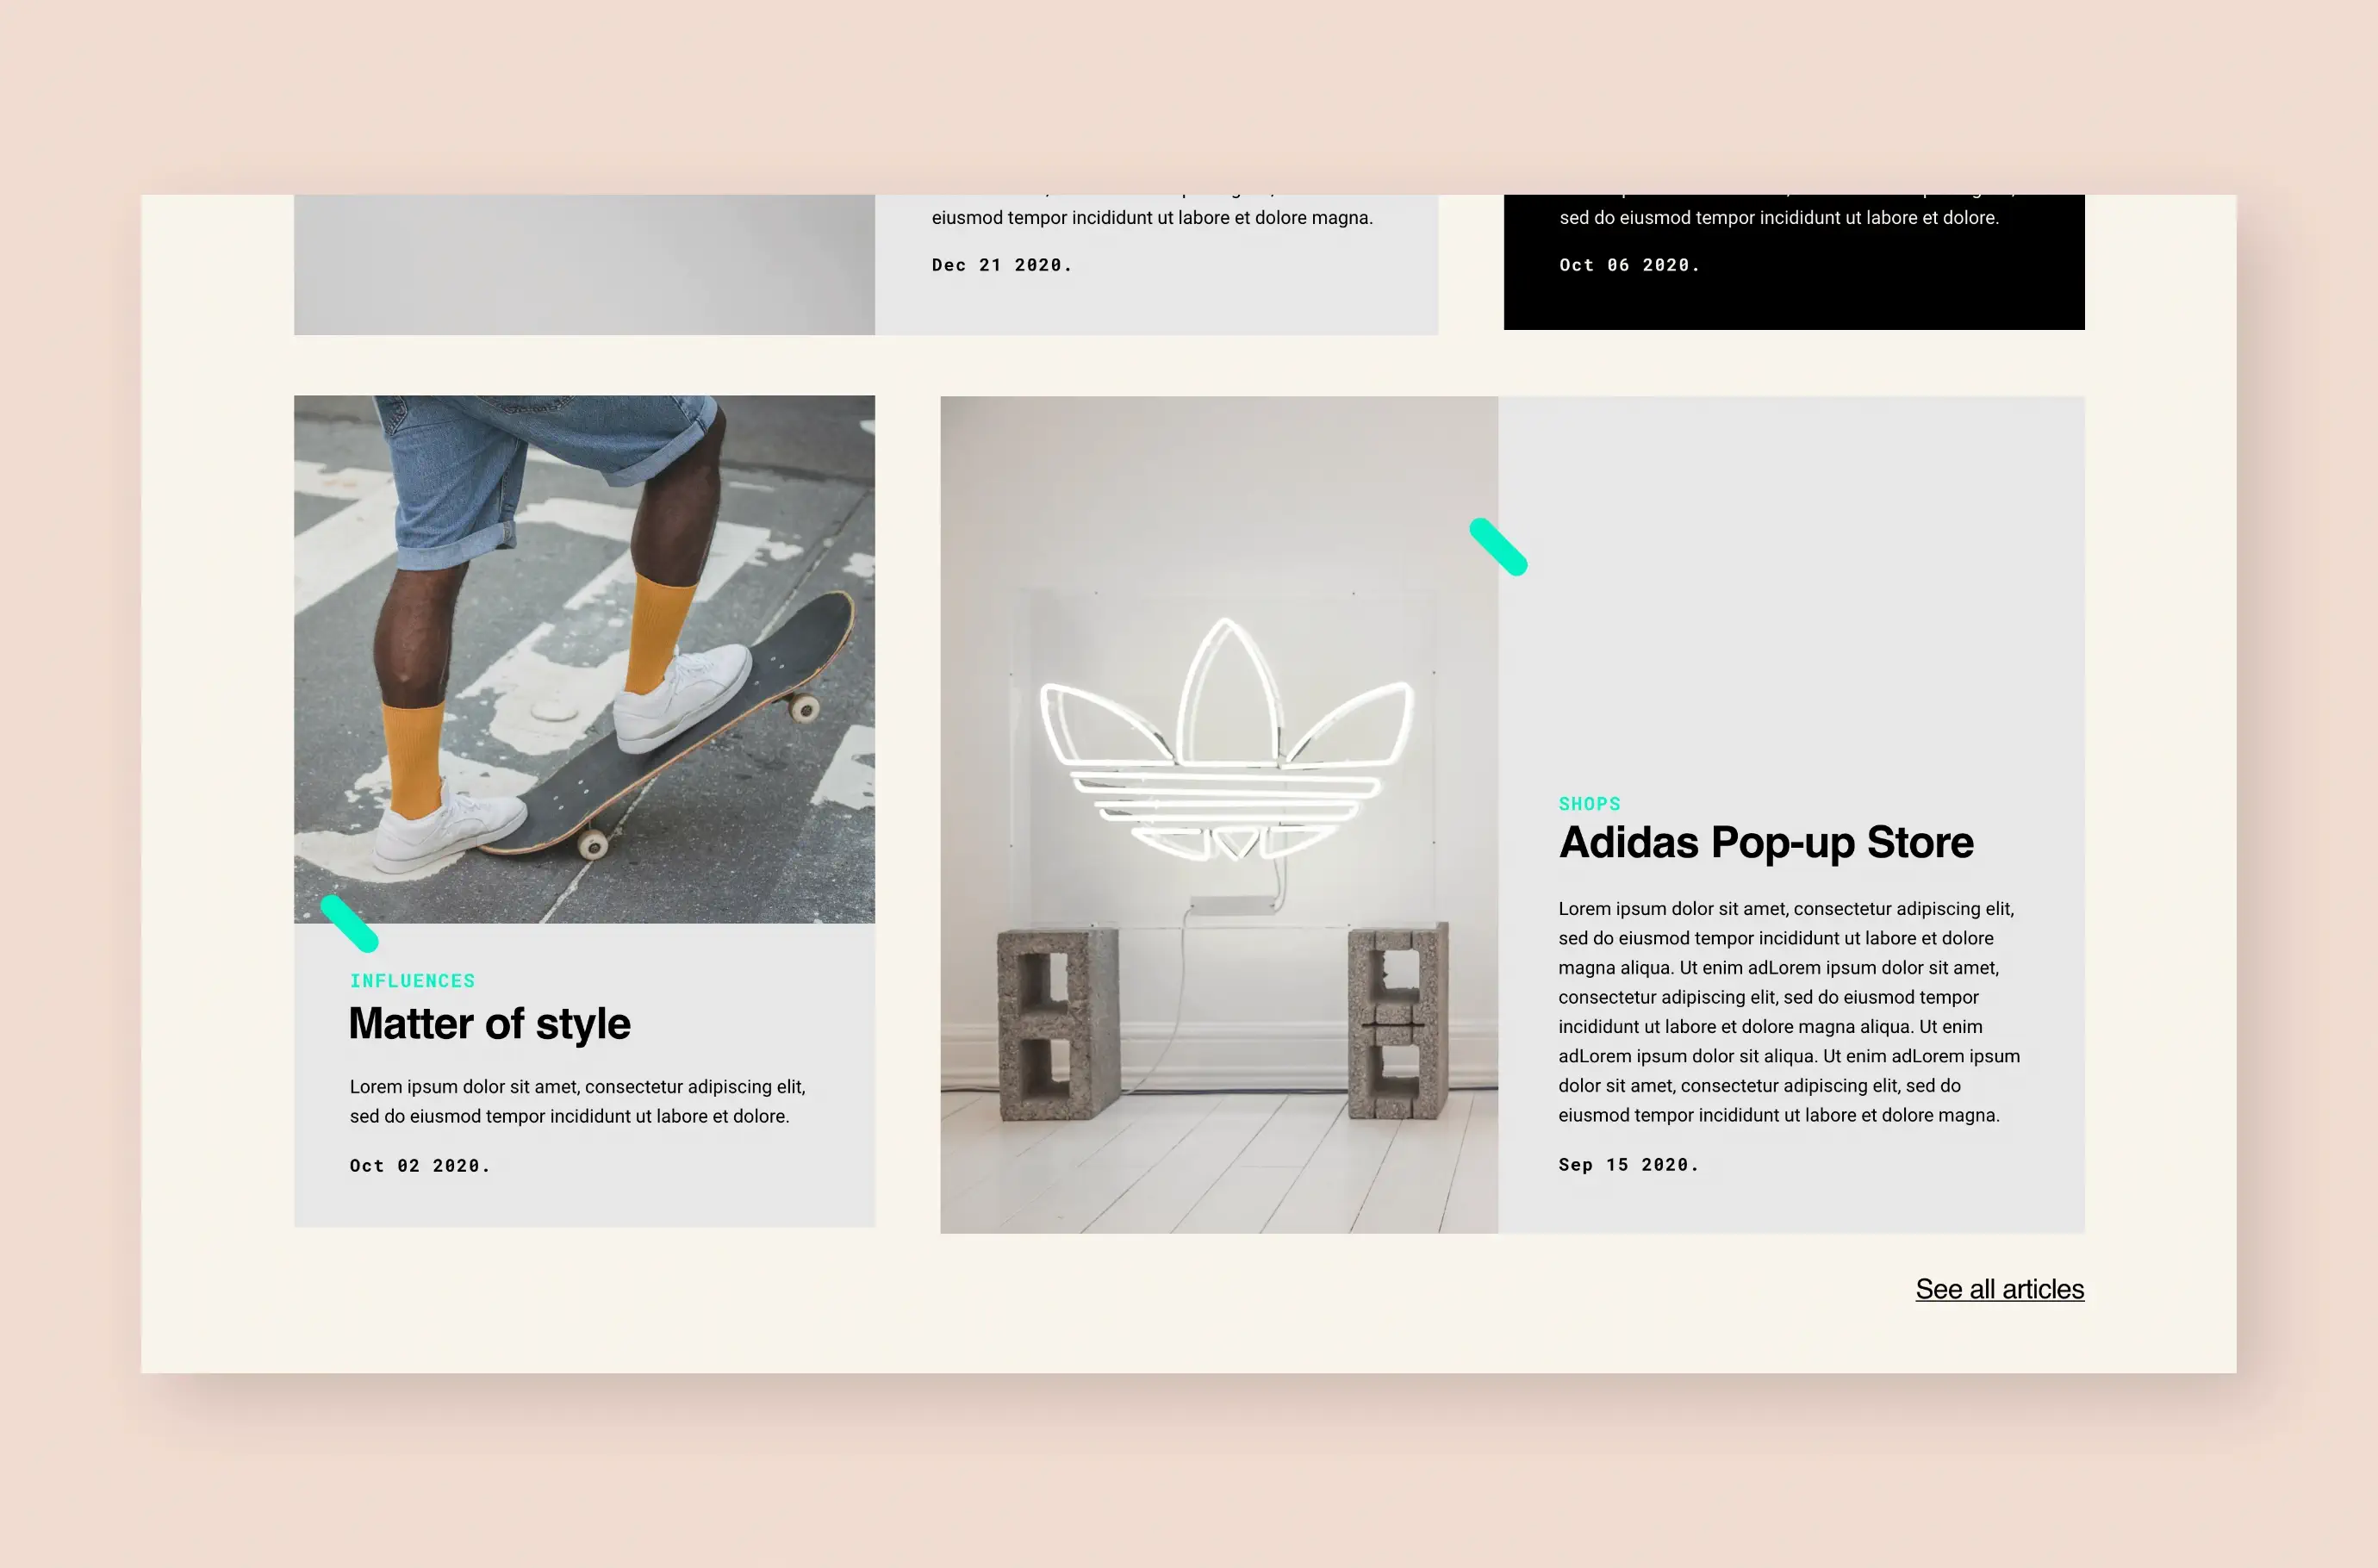The width and height of the screenshot is (2378, 1568).
Task: Click the 'Dec 21 2020.' date text
Action: point(1001,265)
